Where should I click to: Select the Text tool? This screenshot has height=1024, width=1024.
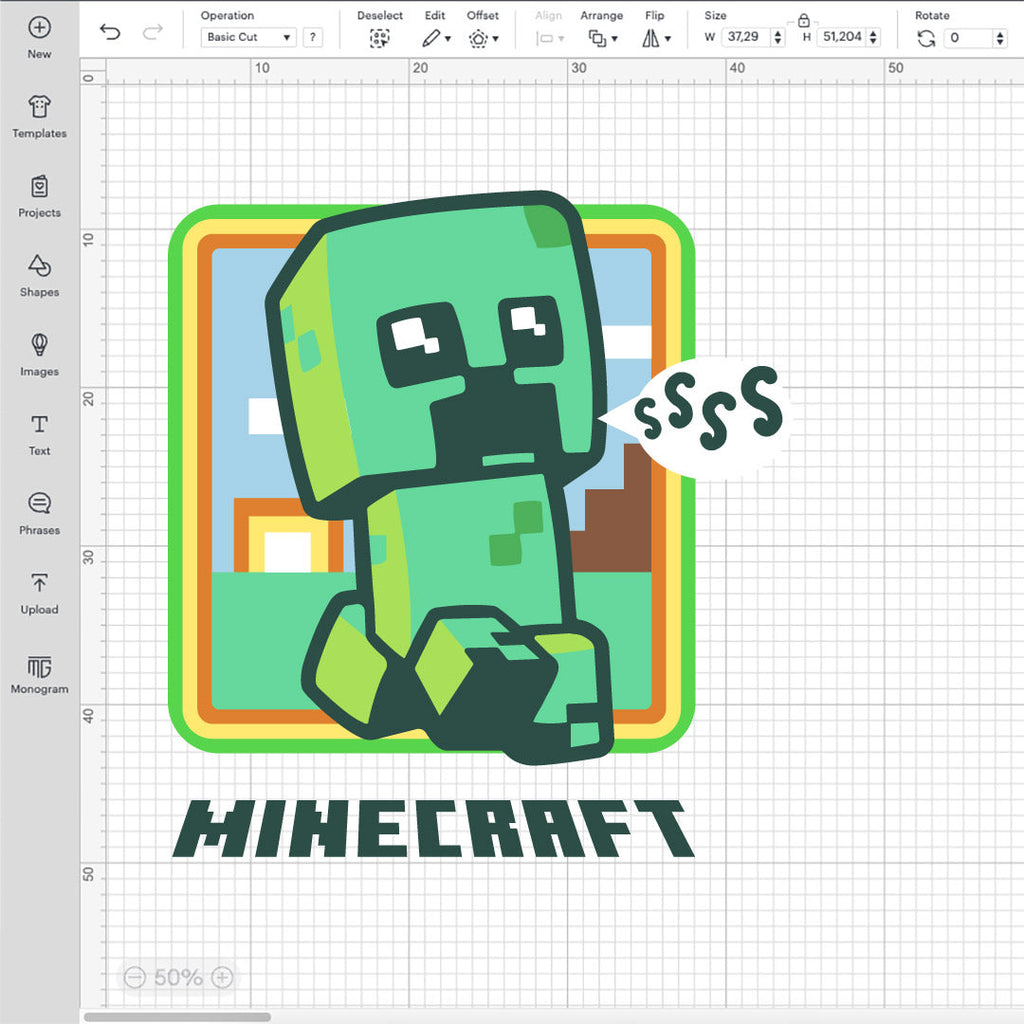pyautogui.click(x=39, y=434)
